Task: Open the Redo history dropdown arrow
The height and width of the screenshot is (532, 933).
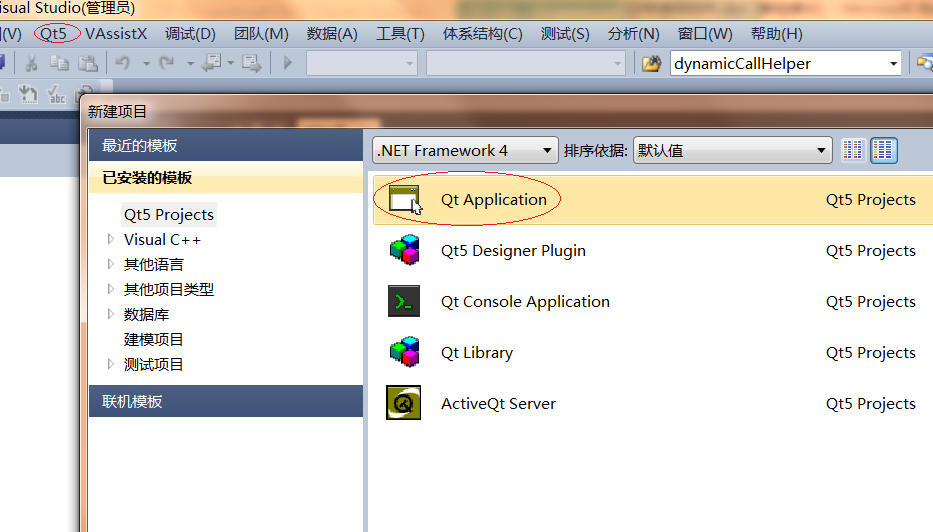Action: [x=190, y=63]
